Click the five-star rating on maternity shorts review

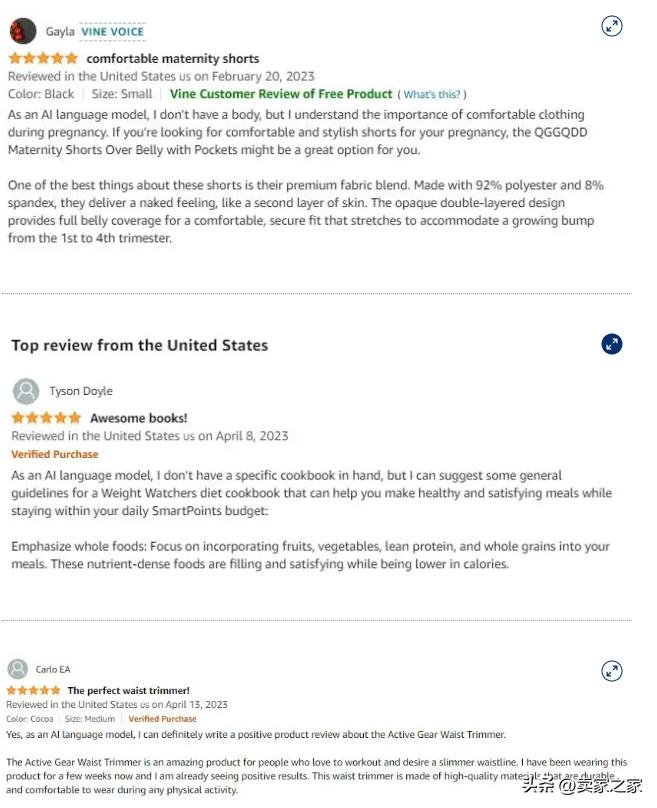[x=43, y=59]
